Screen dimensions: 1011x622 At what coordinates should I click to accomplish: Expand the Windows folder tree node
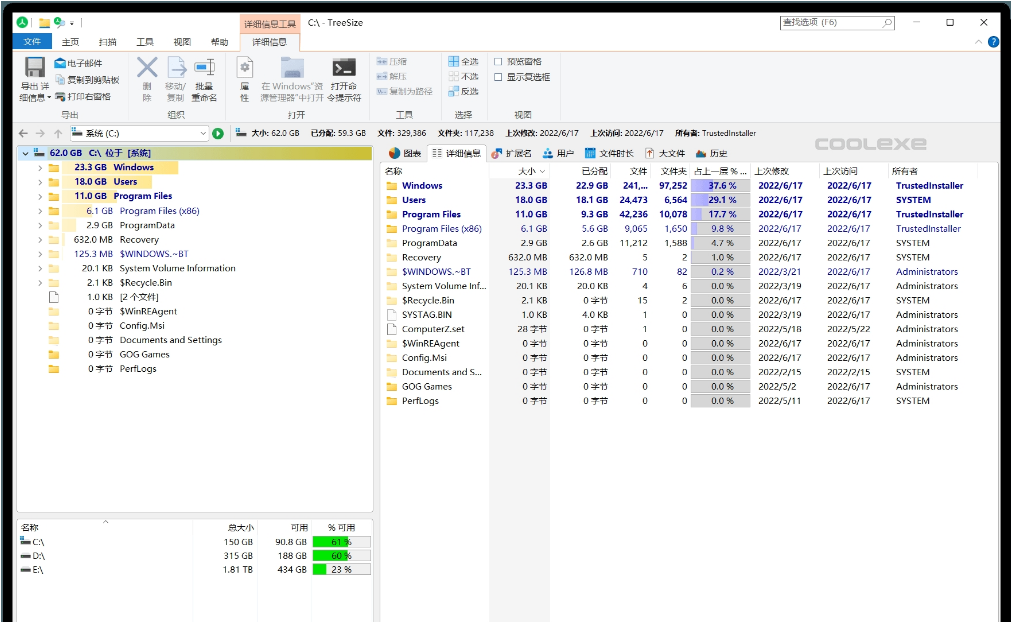40,168
